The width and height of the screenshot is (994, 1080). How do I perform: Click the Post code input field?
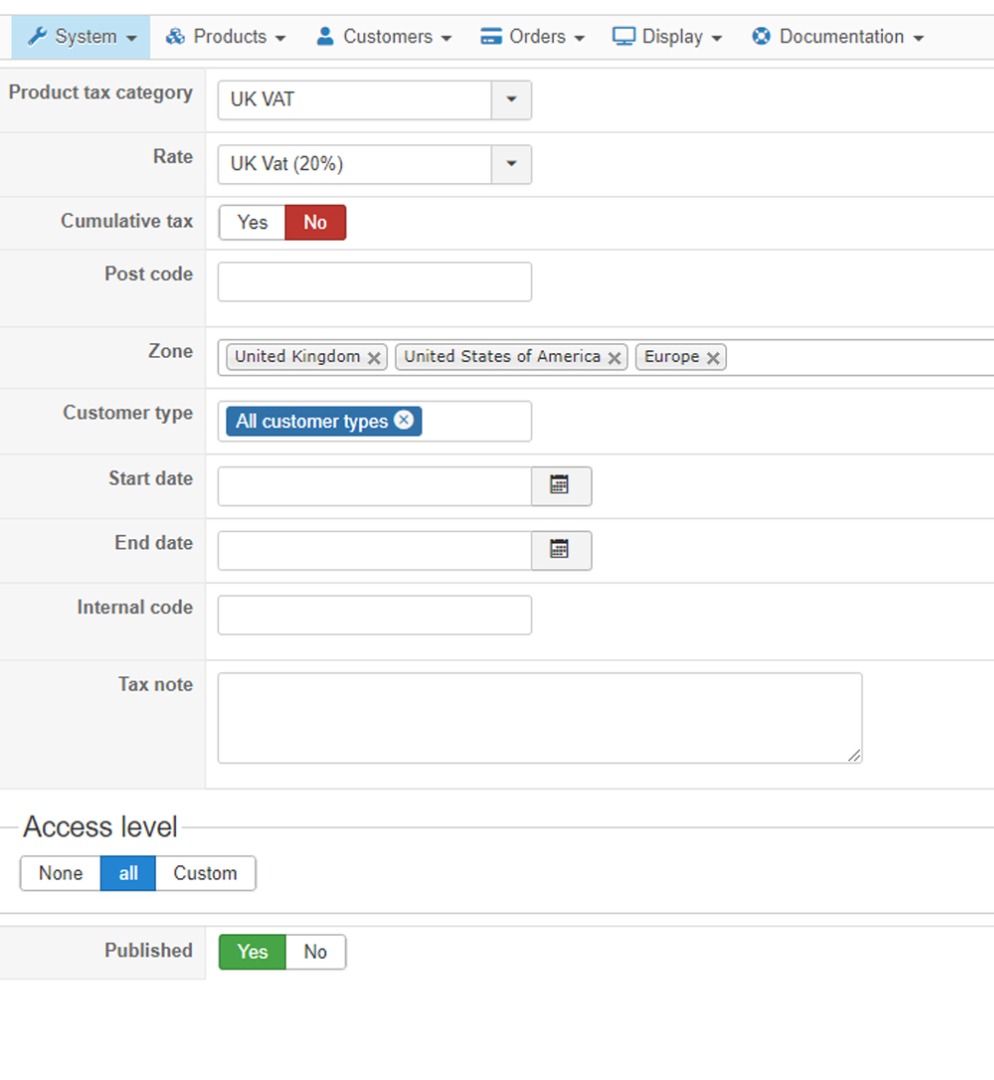[374, 282]
